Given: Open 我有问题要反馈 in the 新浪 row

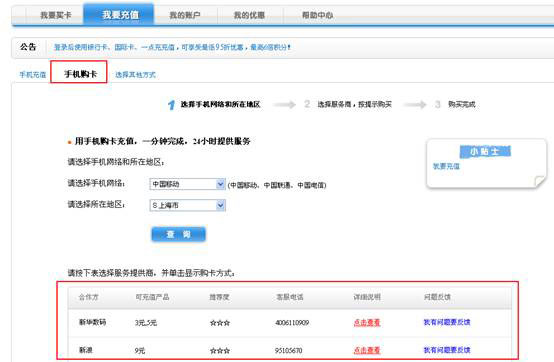Looking at the screenshot, I should [x=447, y=350].
